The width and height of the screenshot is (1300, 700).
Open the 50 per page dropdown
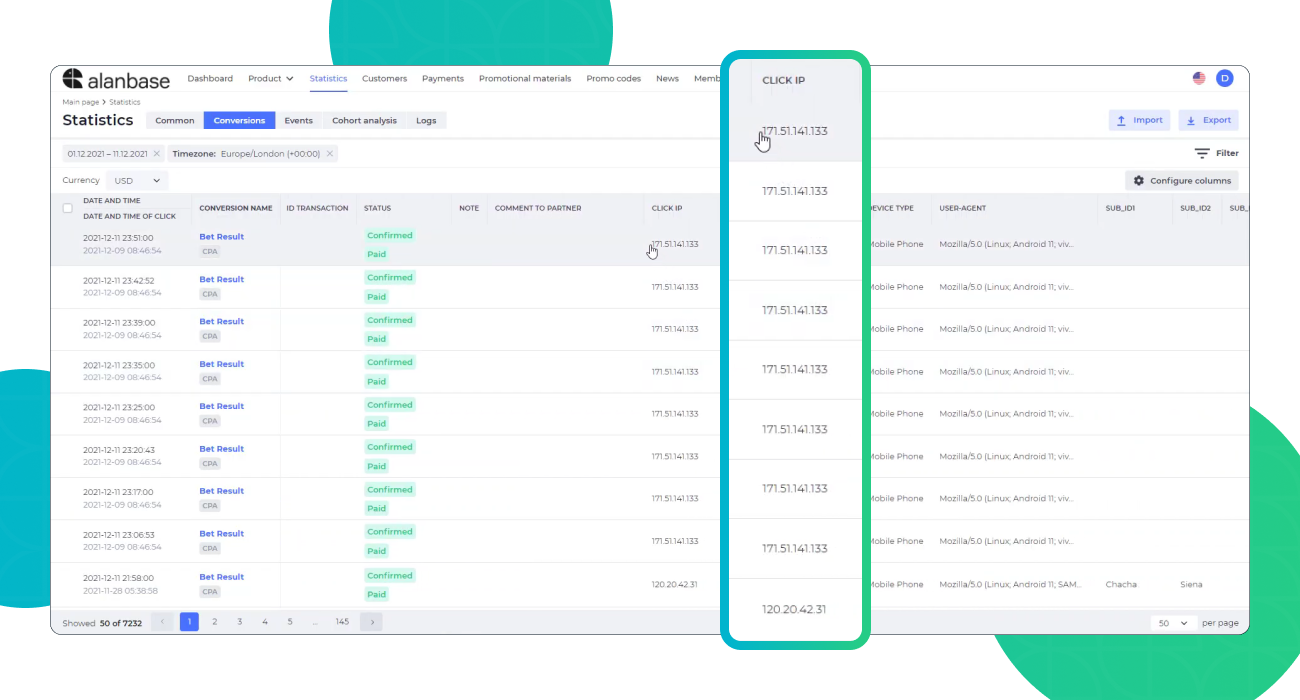1172,623
